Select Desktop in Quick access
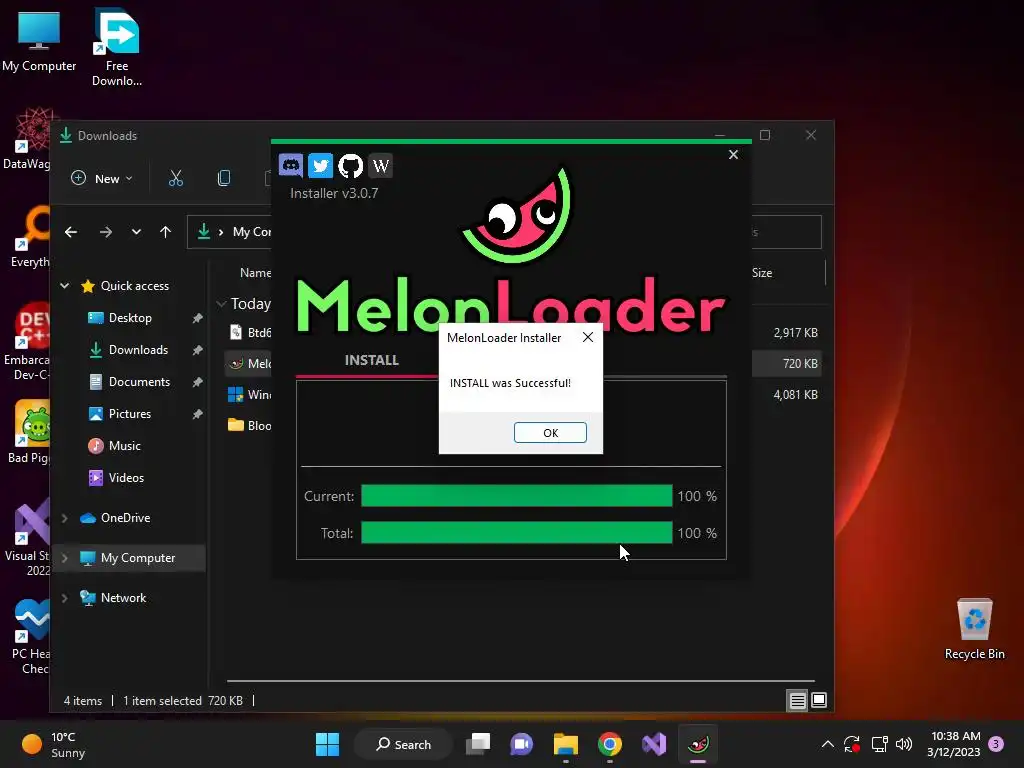The image size is (1024, 768). (130, 317)
